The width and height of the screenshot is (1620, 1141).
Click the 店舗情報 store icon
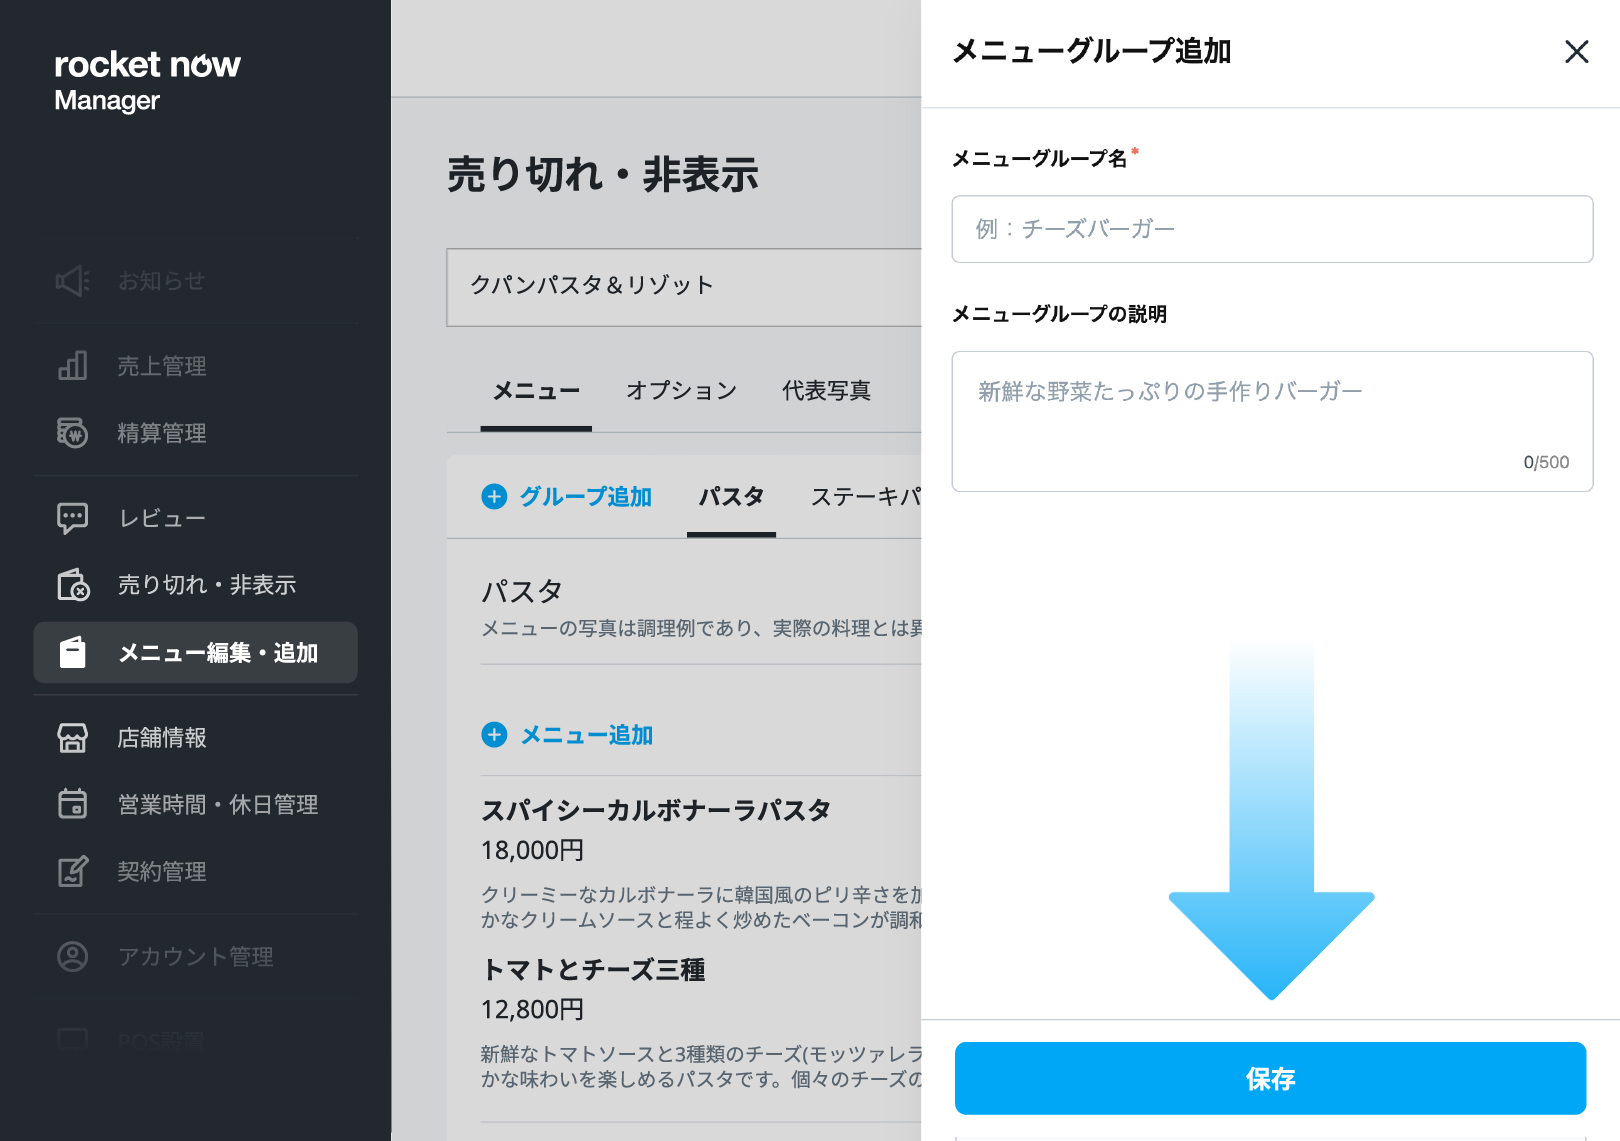(73, 738)
